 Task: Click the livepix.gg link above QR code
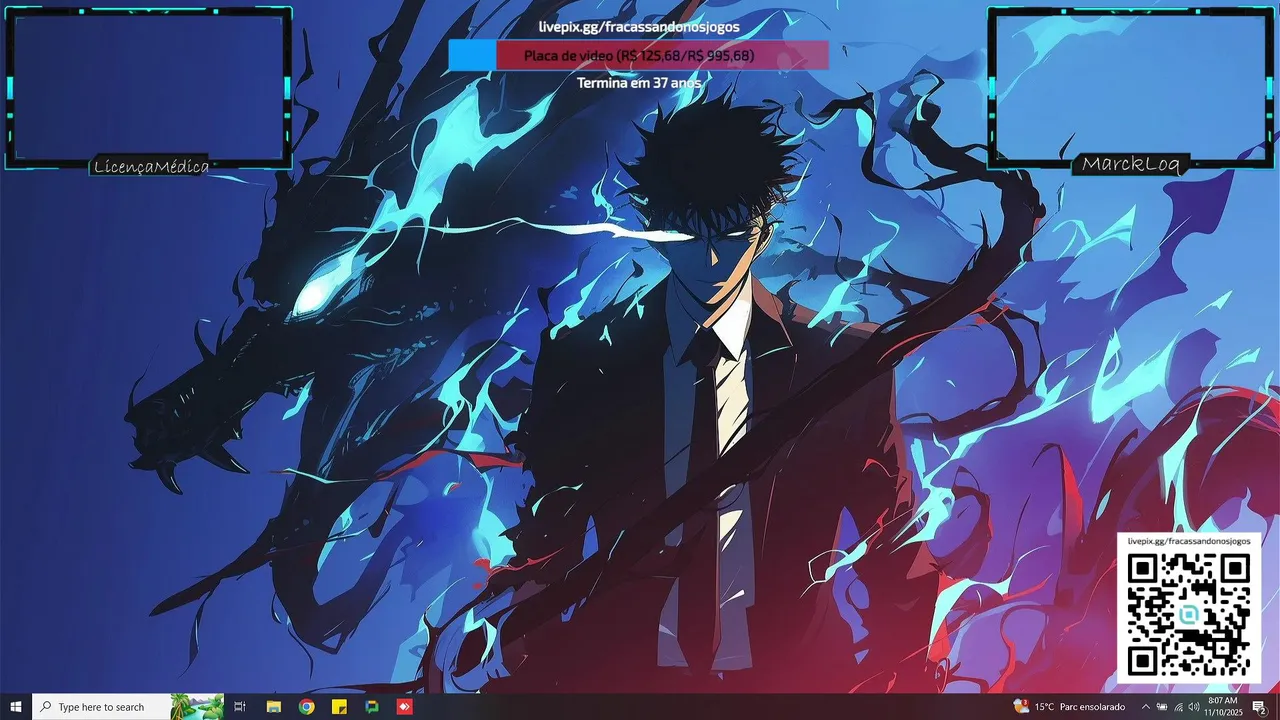pyautogui.click(x=1189, y=541)
